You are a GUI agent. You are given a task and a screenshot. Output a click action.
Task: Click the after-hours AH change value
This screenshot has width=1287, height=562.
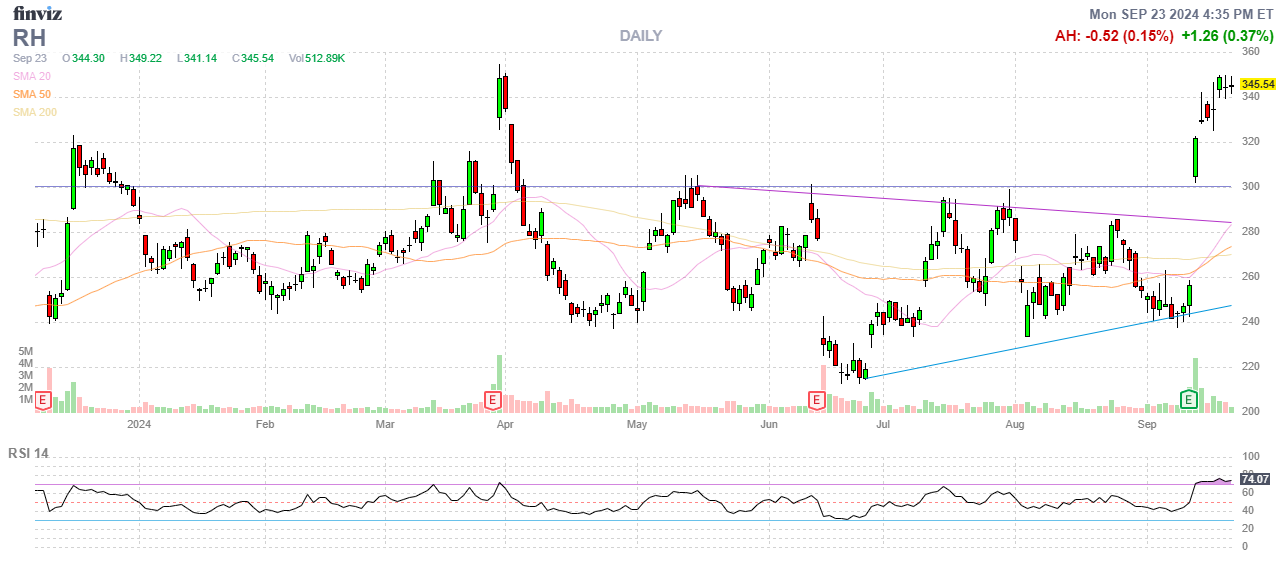coord(1114,36)
